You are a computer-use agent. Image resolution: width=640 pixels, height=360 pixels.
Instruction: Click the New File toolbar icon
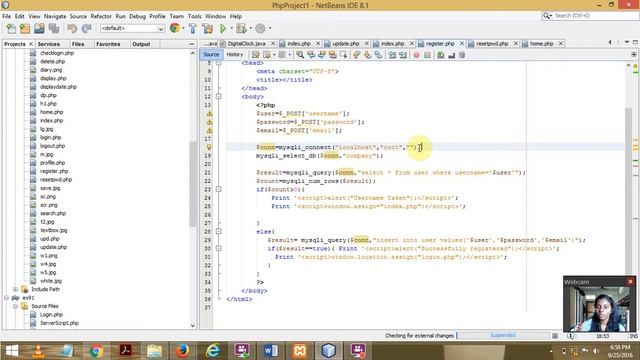click(11, 28)
